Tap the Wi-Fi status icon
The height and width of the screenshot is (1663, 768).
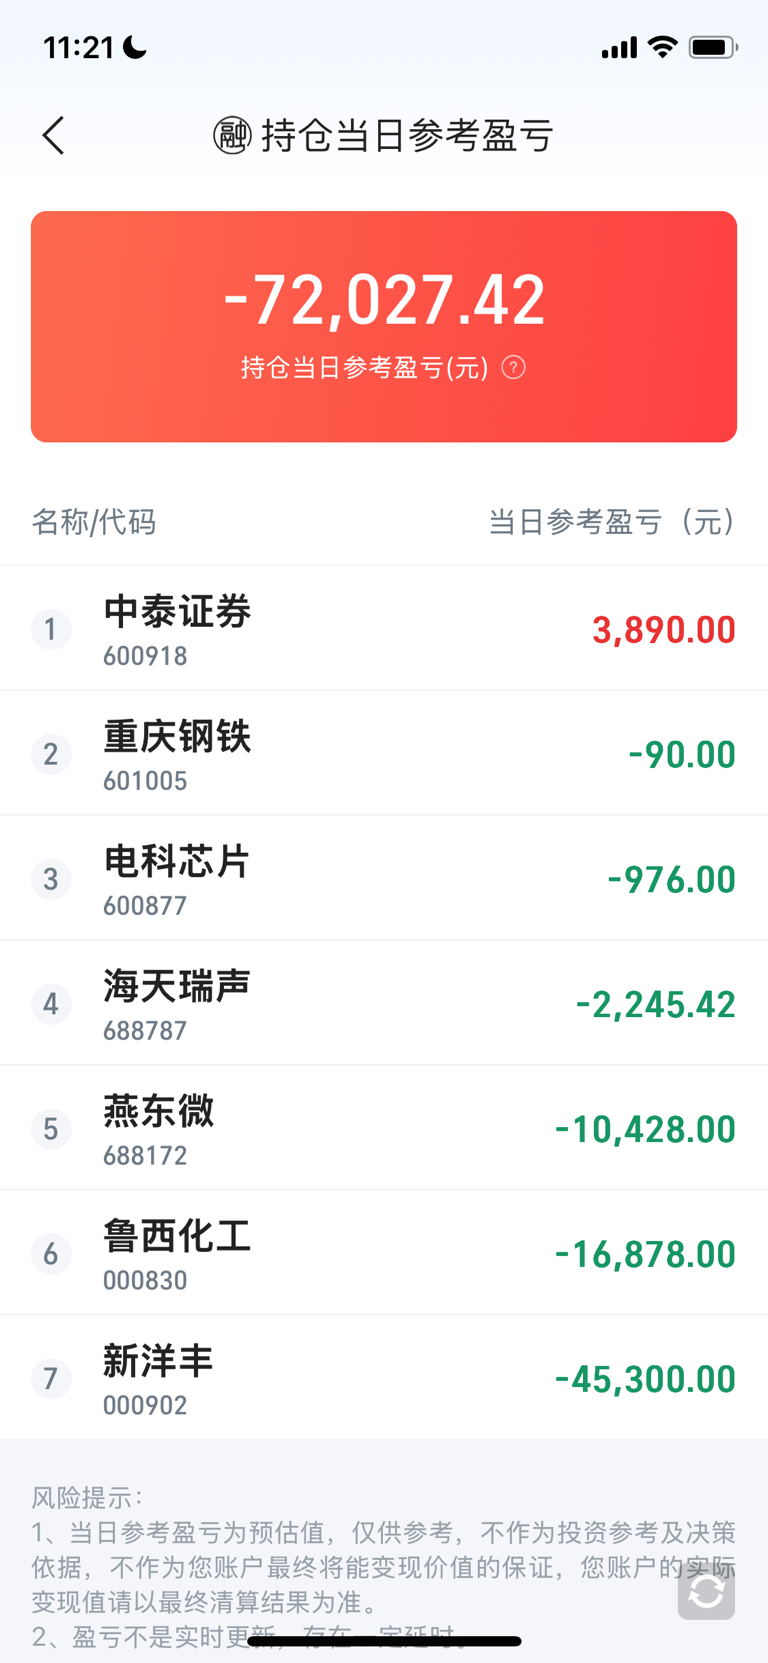click(662, 47)
